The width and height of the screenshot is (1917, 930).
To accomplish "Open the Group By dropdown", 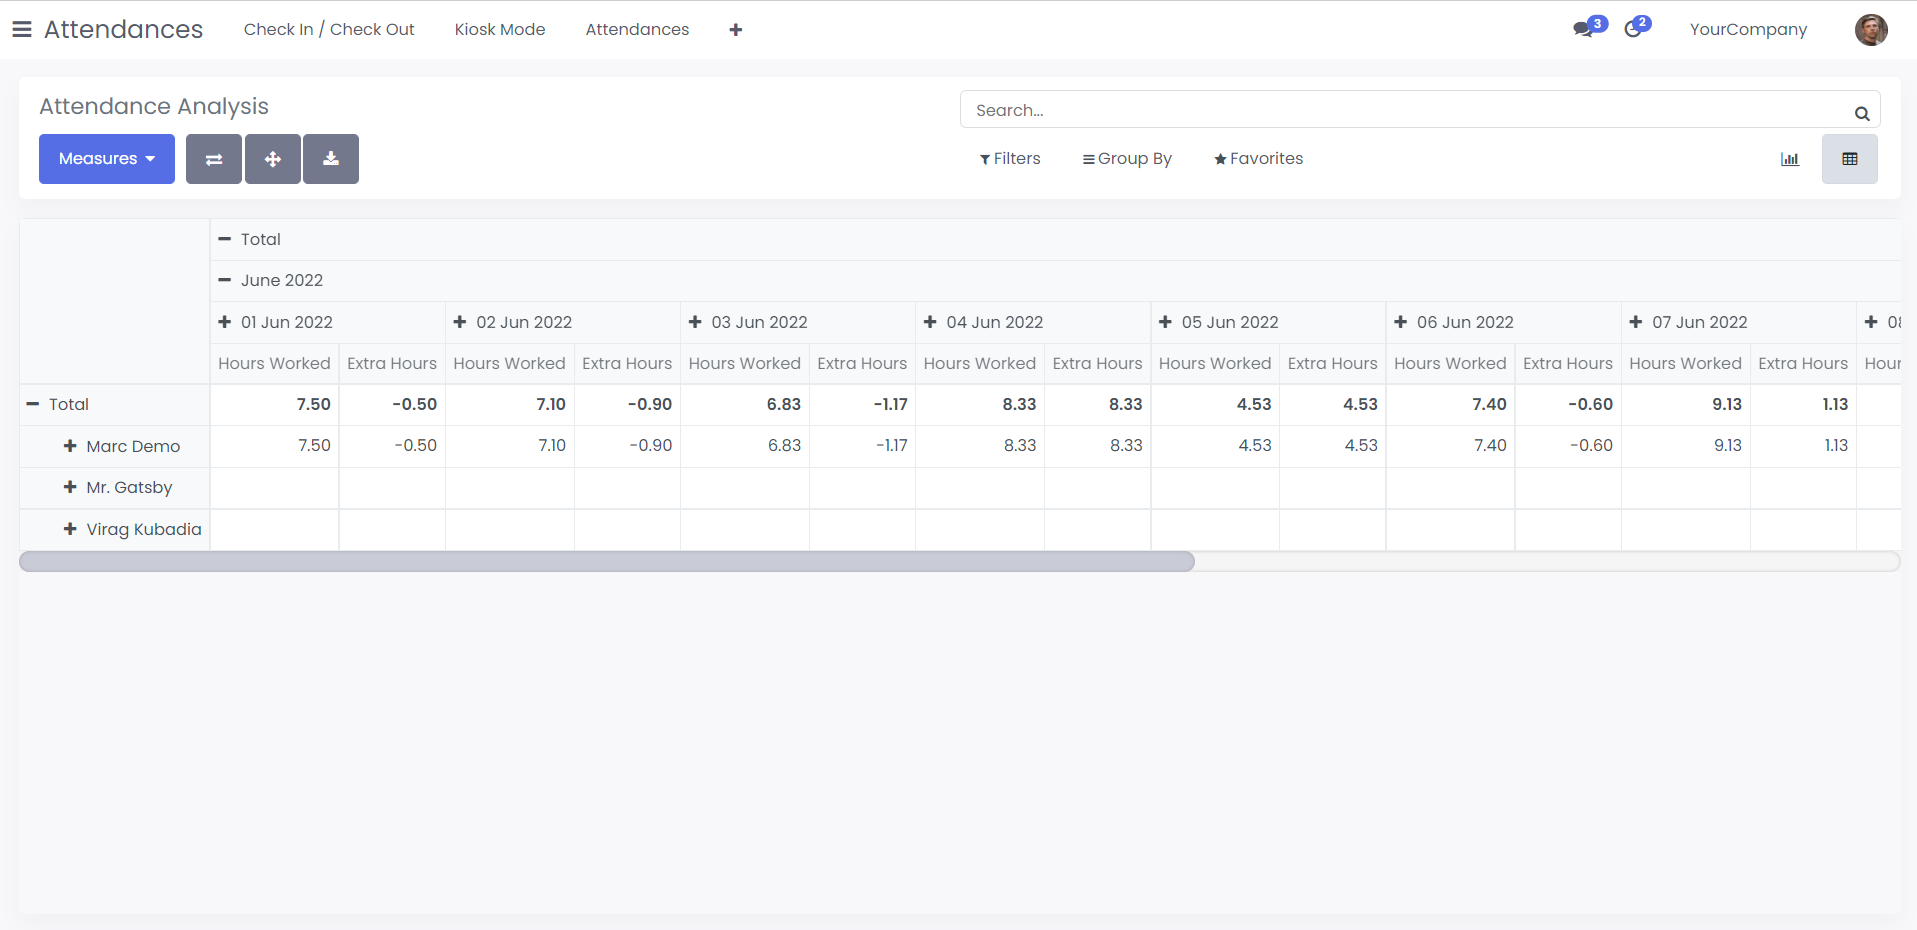I will pyautogui.click(x=1127, y=159).
